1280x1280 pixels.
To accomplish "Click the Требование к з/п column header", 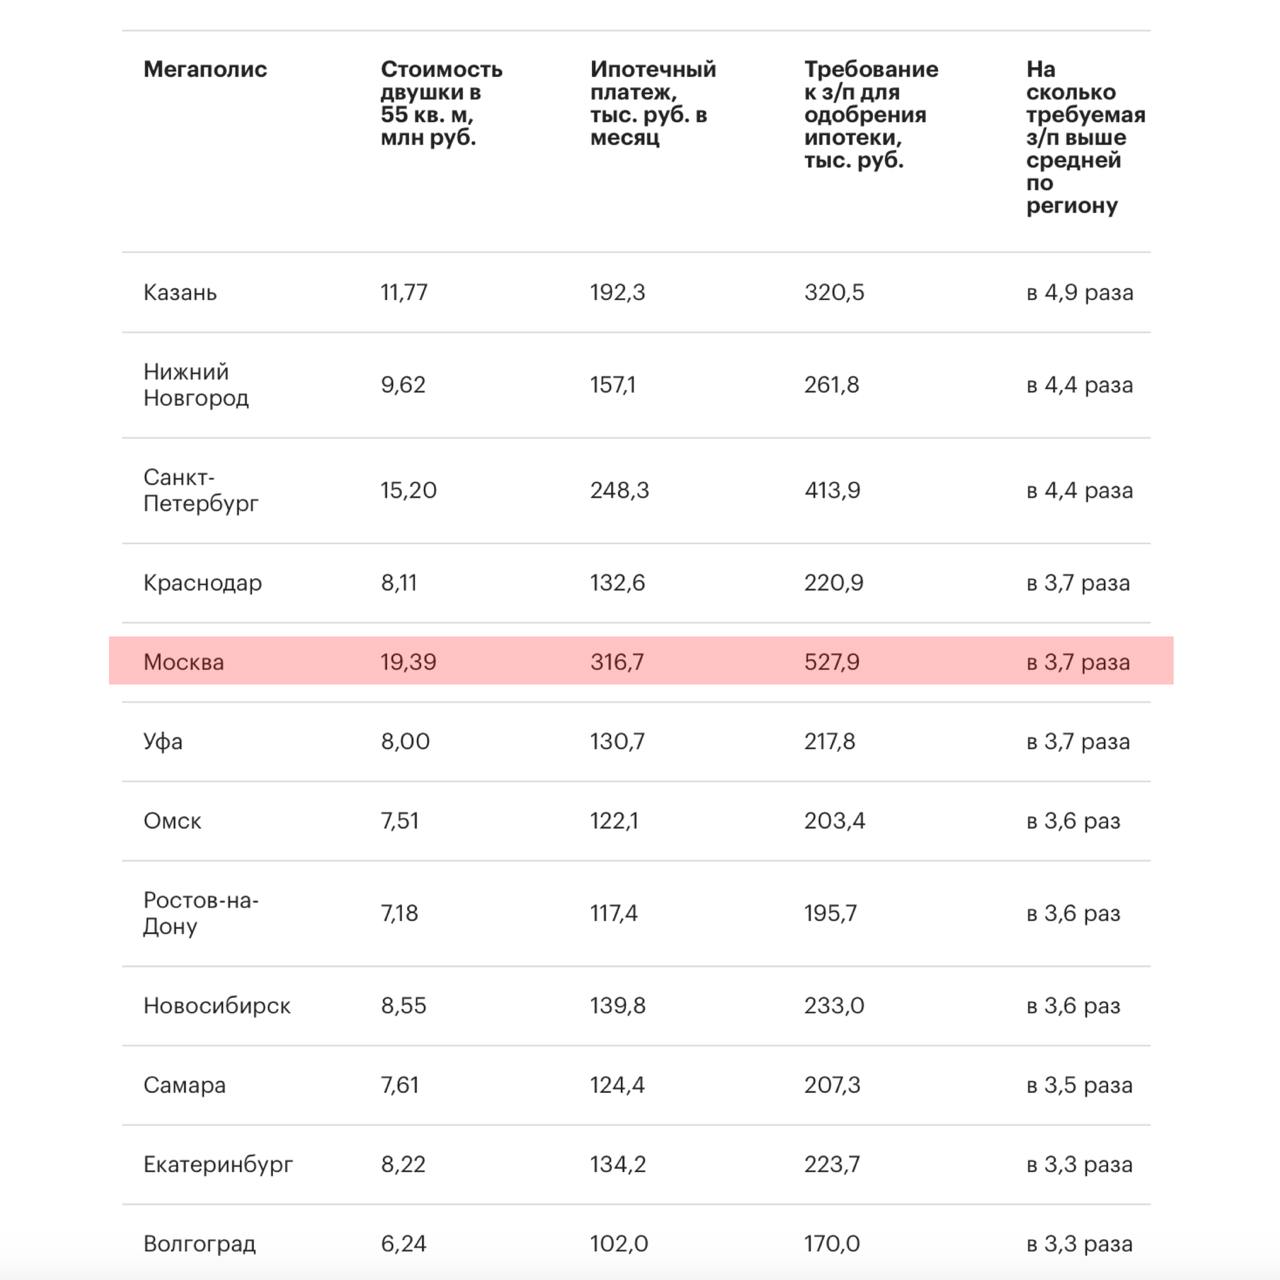I will 871,114.
